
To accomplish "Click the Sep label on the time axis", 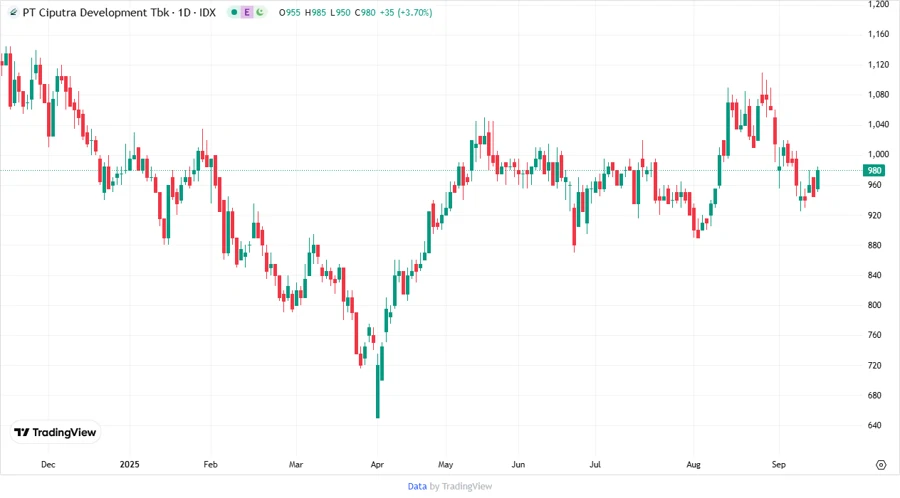I will pyautogui.click(x=778, y=464).
